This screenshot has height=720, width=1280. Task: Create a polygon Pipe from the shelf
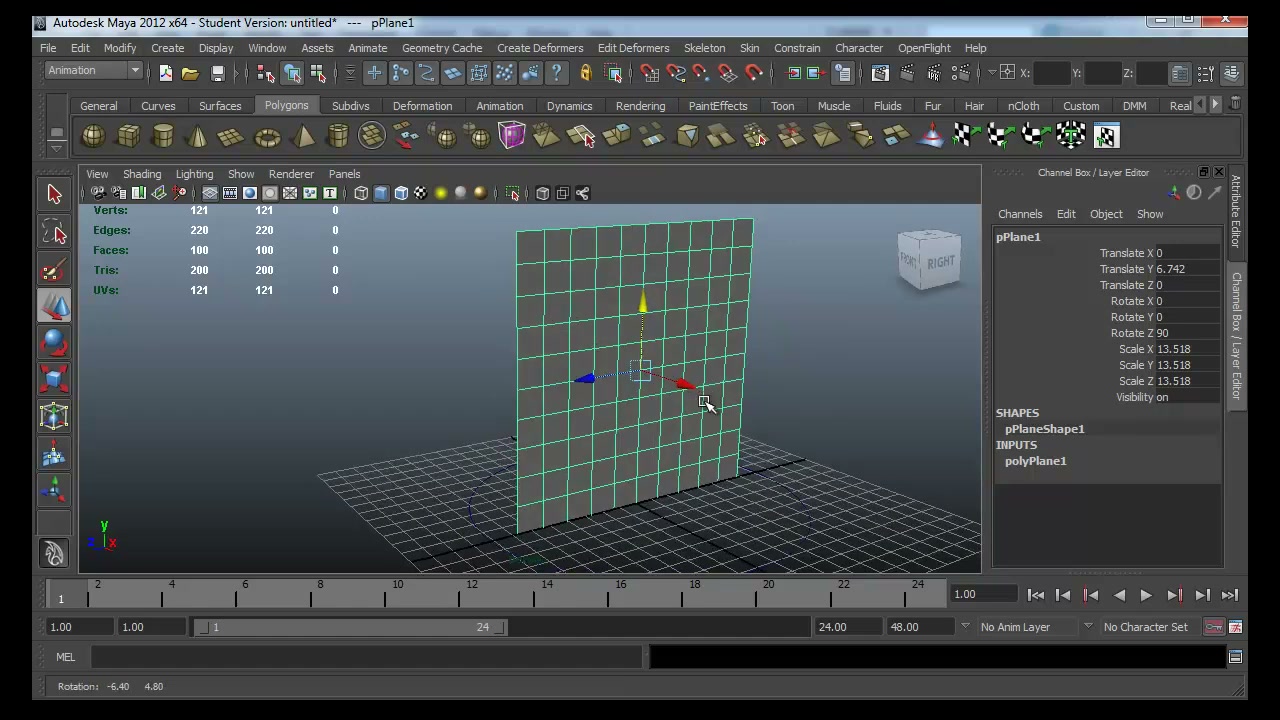[338, 136]
